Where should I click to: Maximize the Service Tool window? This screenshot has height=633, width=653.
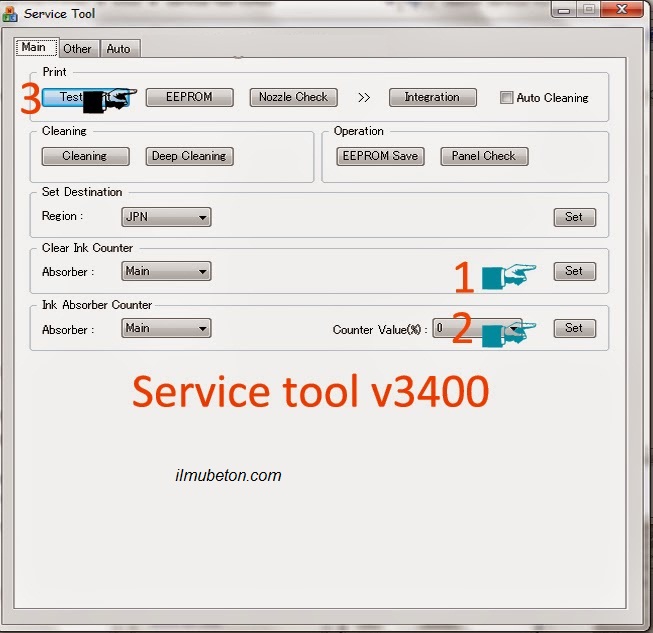588,10
